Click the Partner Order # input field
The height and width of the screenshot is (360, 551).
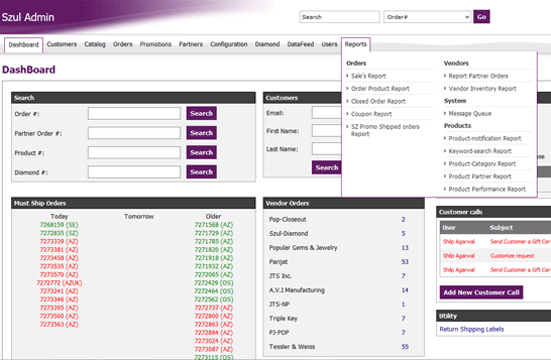coord(134,133)
